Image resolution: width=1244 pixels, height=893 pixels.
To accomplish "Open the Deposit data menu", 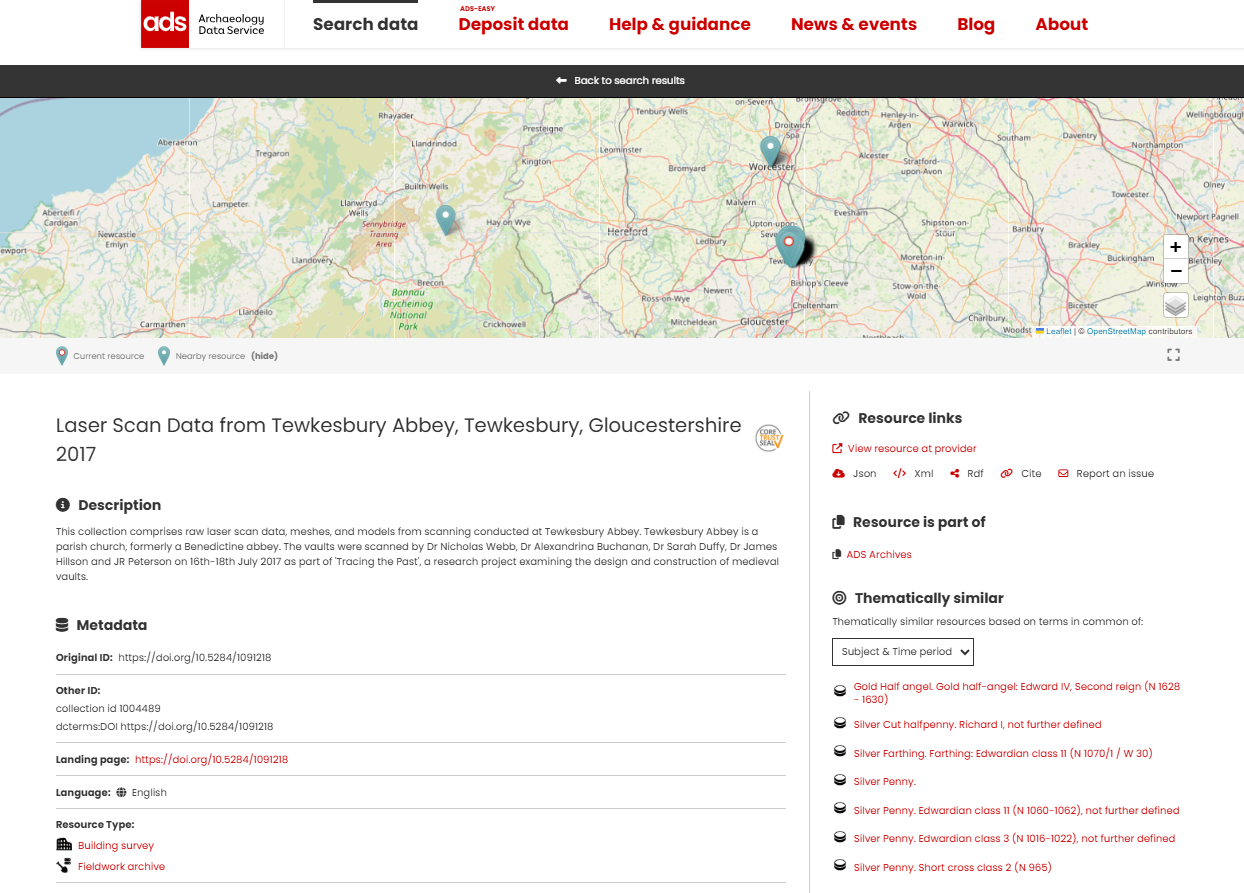I will (x=513, y=25).
